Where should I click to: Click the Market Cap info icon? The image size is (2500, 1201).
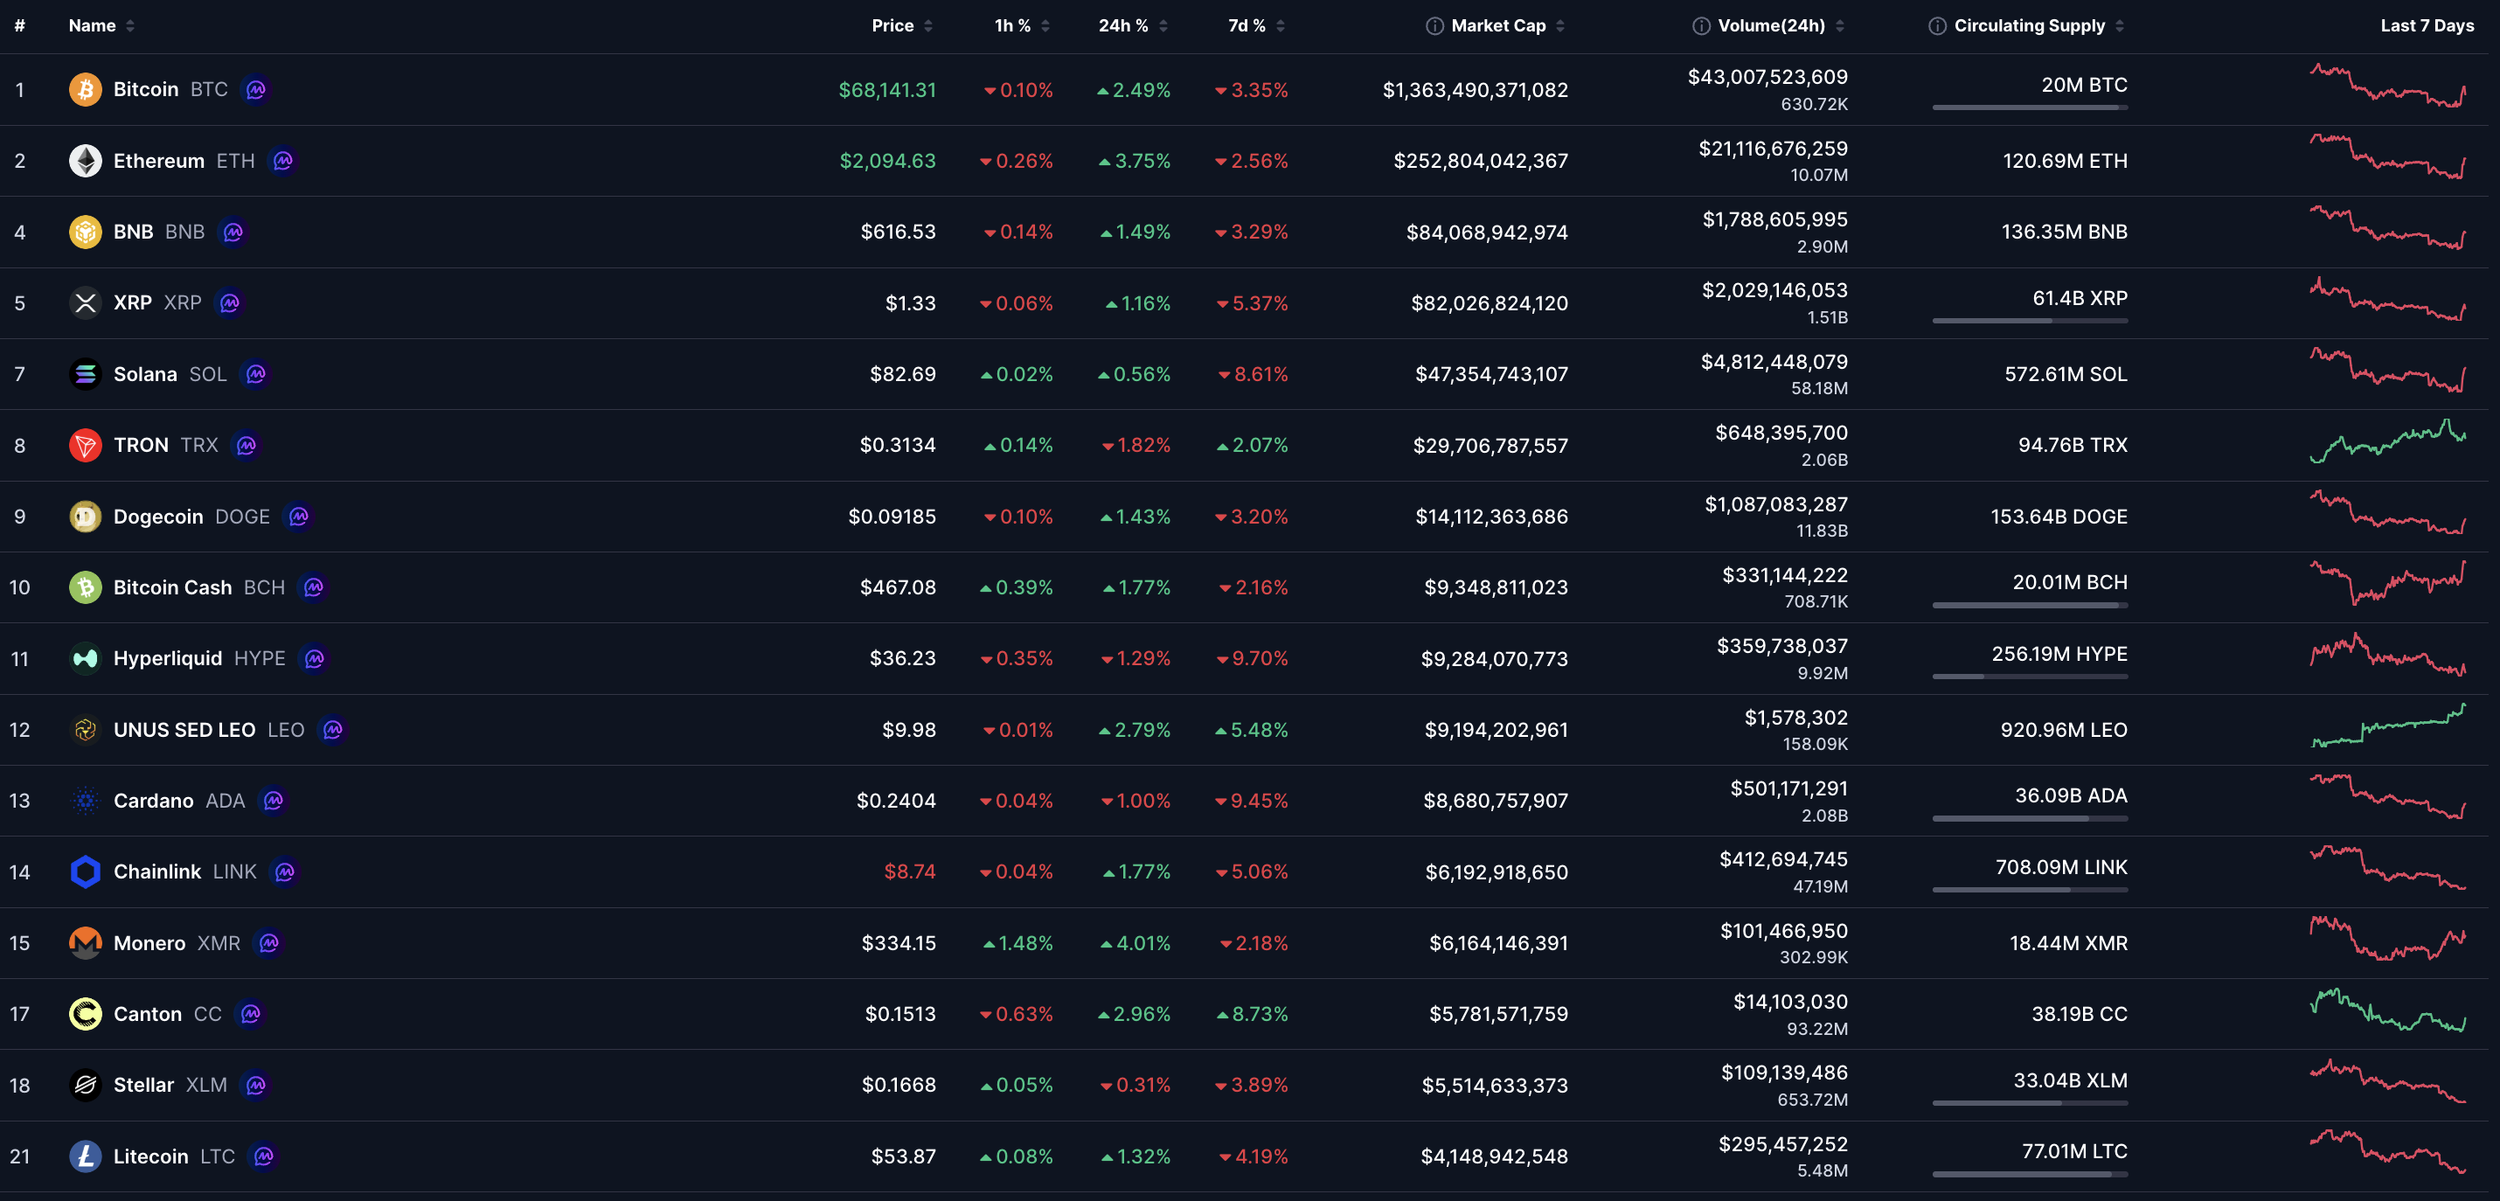(x=1434, y=26)
